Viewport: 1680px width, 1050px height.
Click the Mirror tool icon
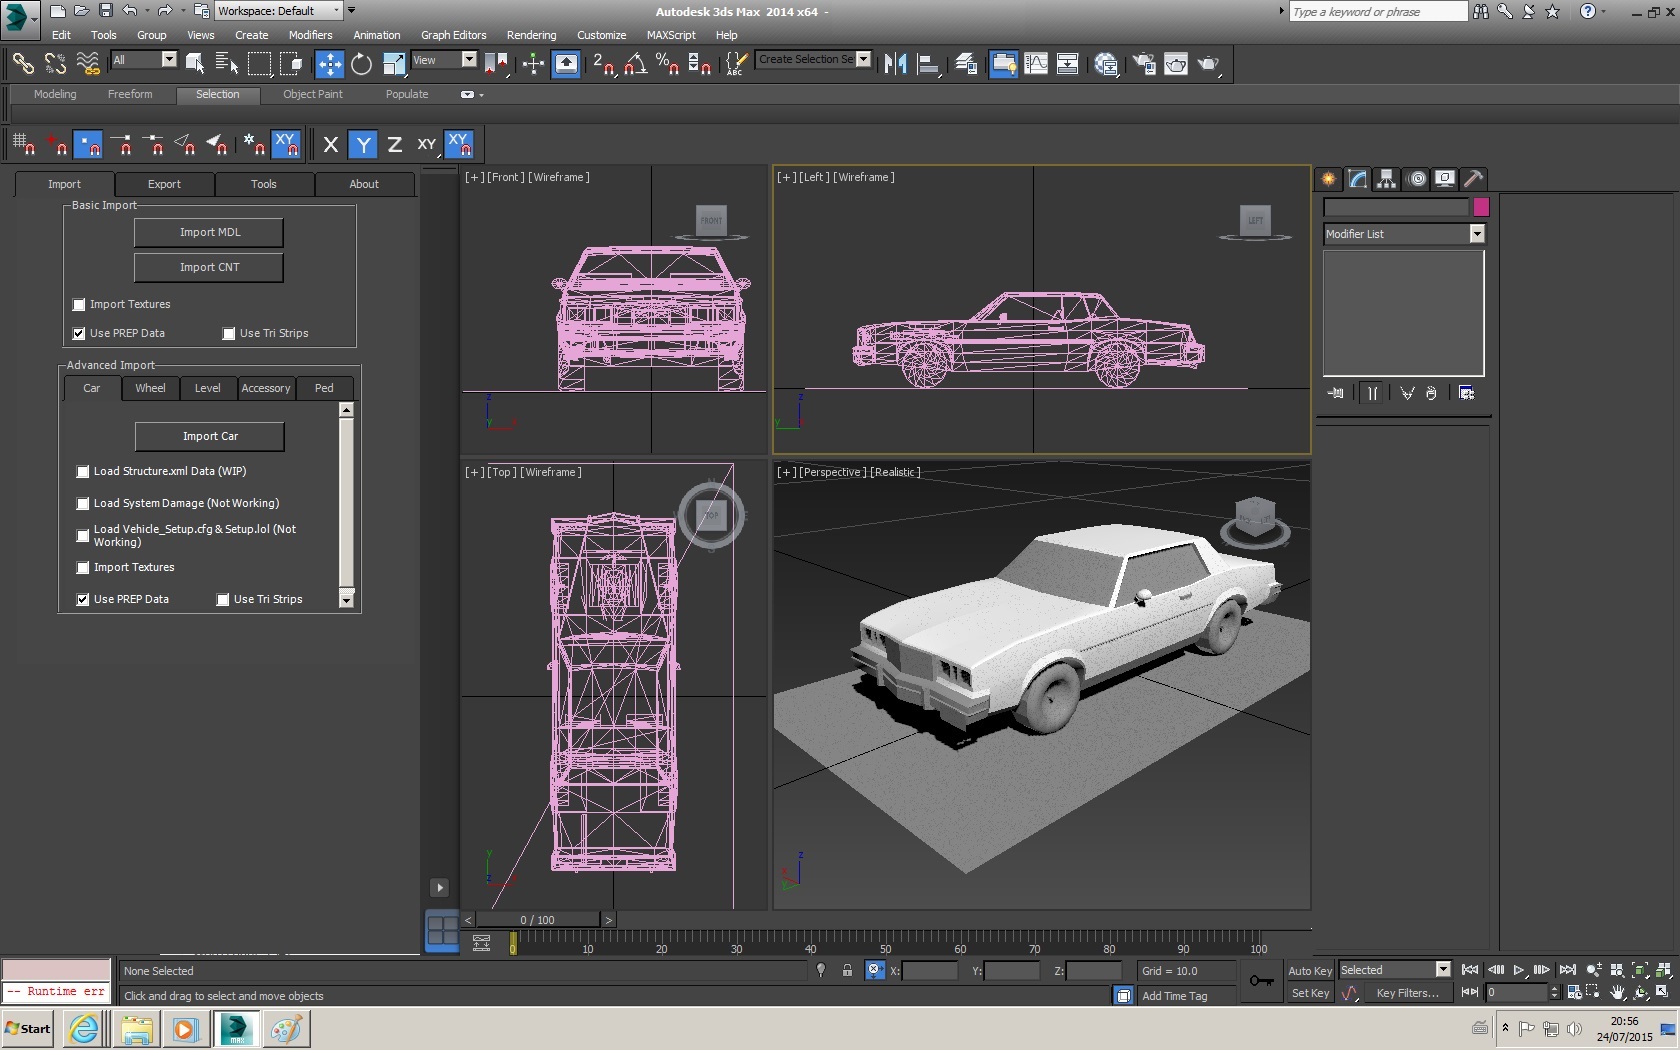(895, 64)
